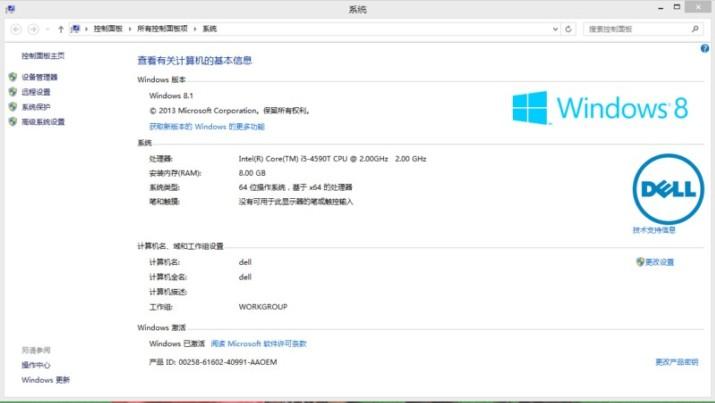Image resolution: width=715 pixels, height=403 pixels.
Task: Maximize the 系统 window
Action: point(677,7)
